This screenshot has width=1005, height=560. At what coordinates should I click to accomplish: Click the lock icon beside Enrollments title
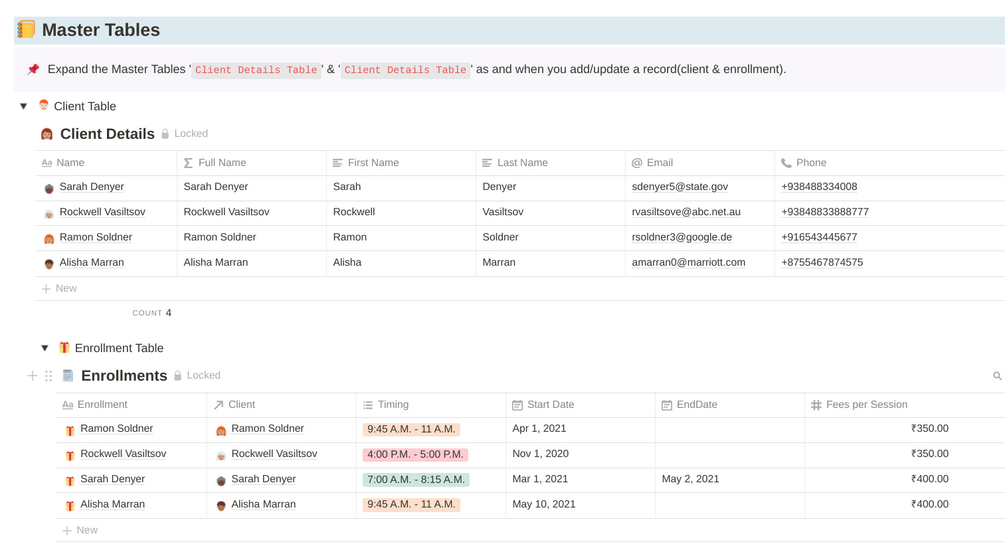coord(178,375)
